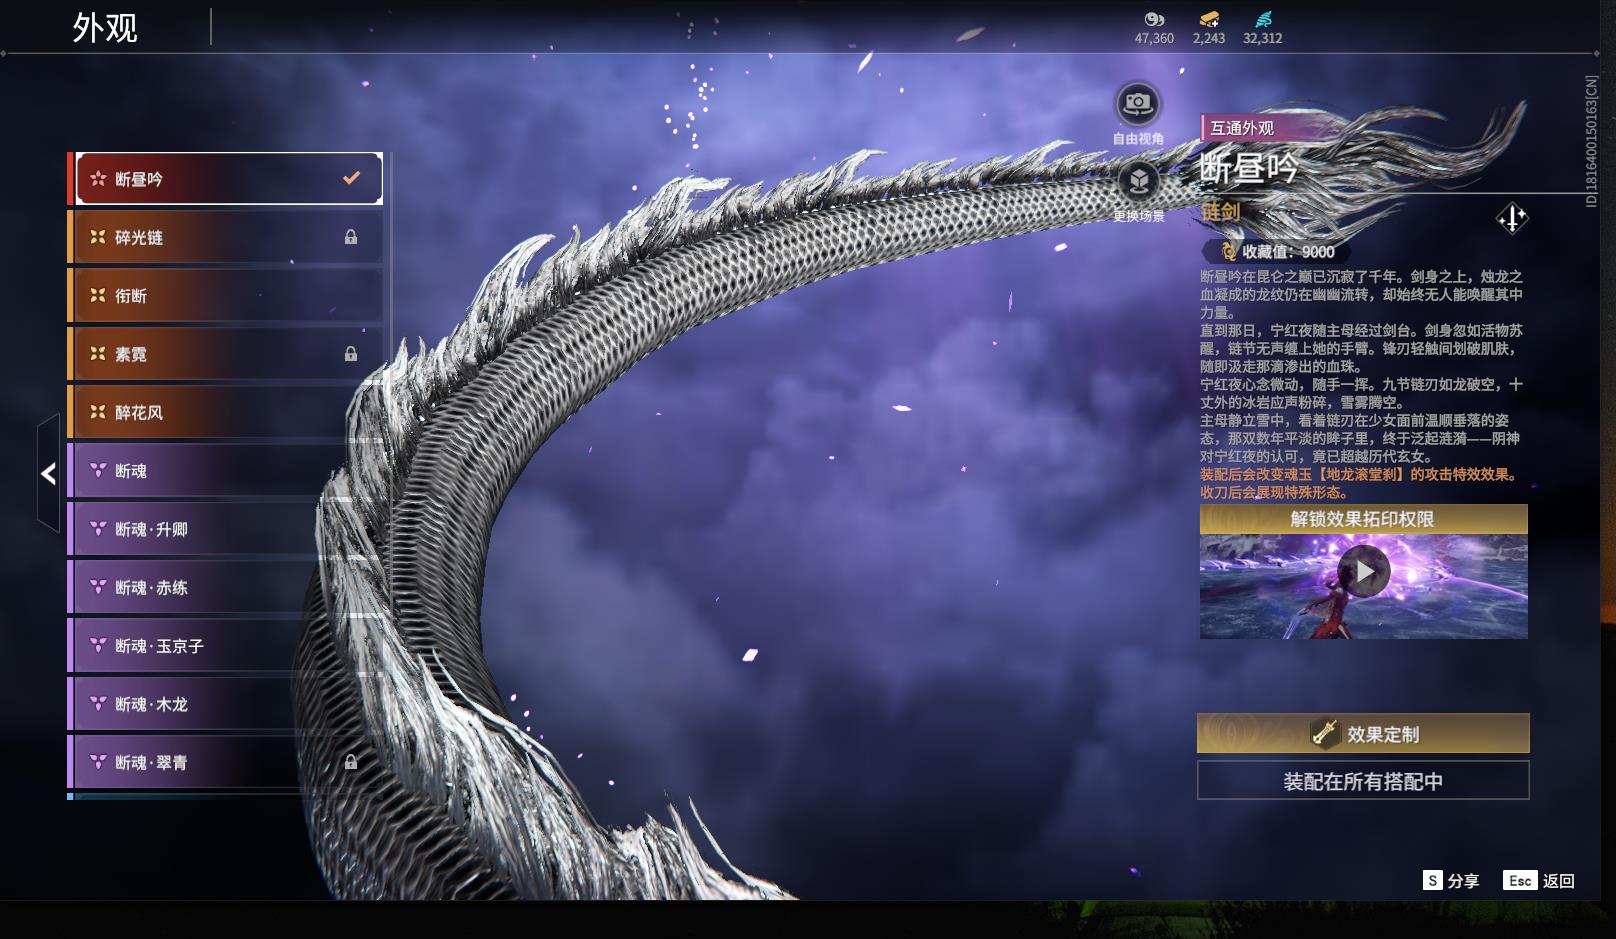Click the 链剑 weapon type label
The height and width of the screenshot is (939, 1616).
(x=1221, y=211)
